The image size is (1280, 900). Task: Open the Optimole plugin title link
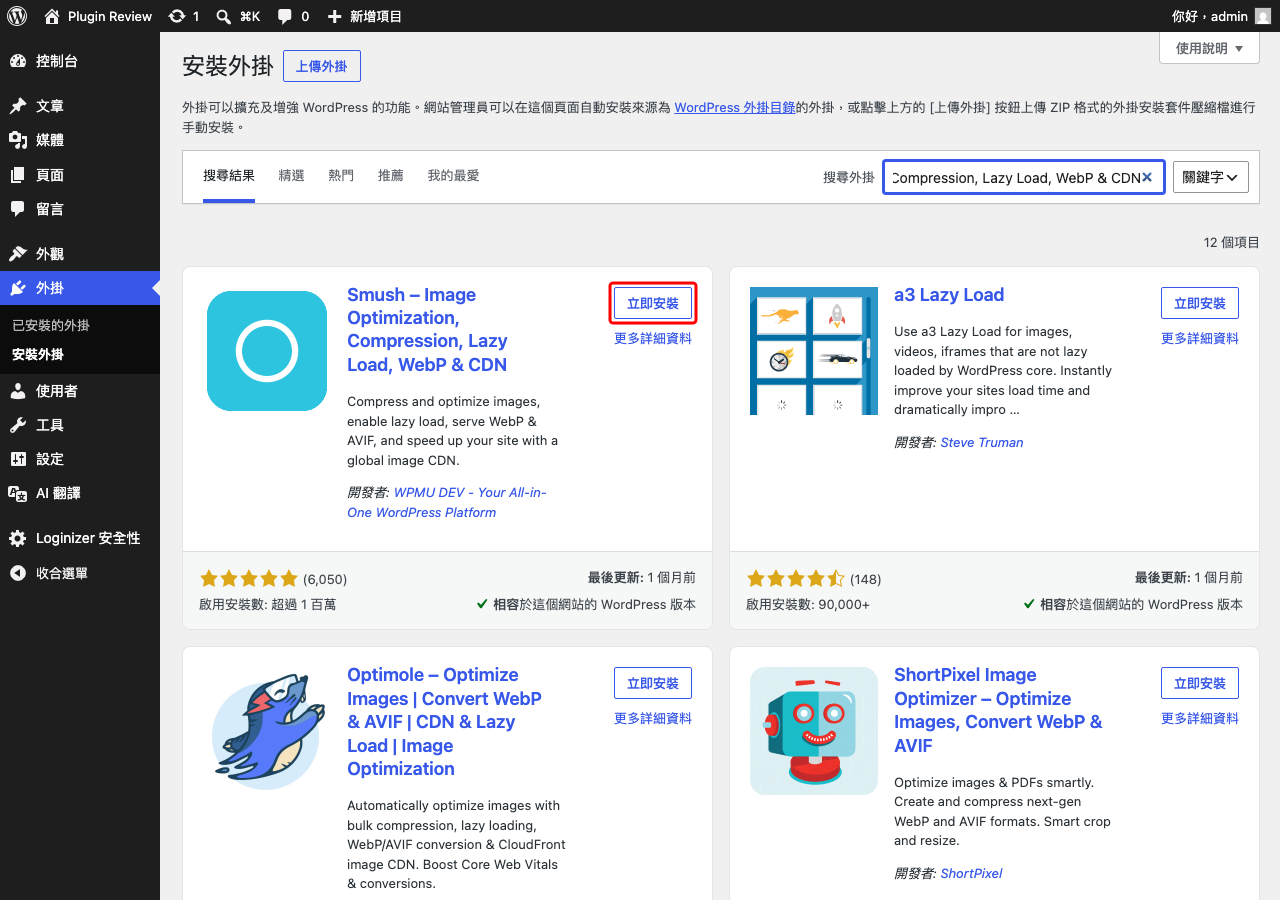tap(444, 722)
